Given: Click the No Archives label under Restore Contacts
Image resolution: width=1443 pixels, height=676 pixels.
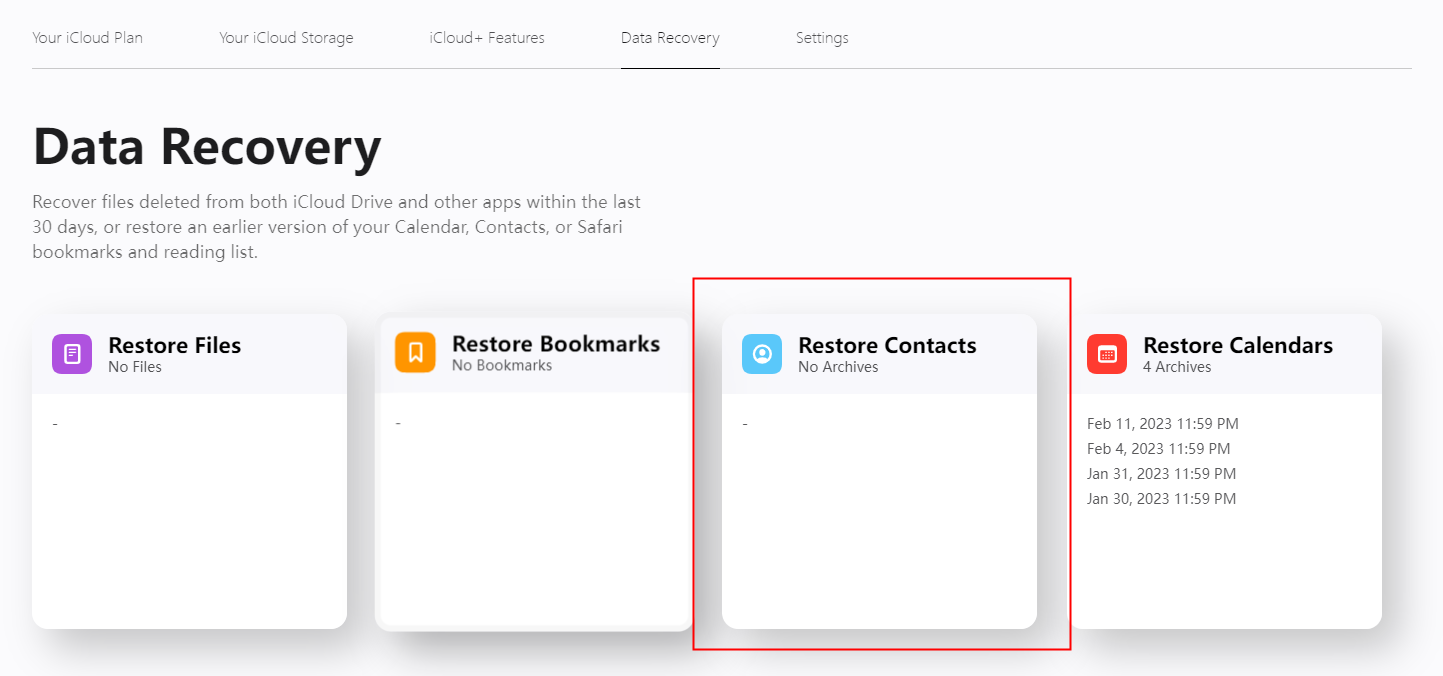Looking at the screenshot, I should click(838, 367).
